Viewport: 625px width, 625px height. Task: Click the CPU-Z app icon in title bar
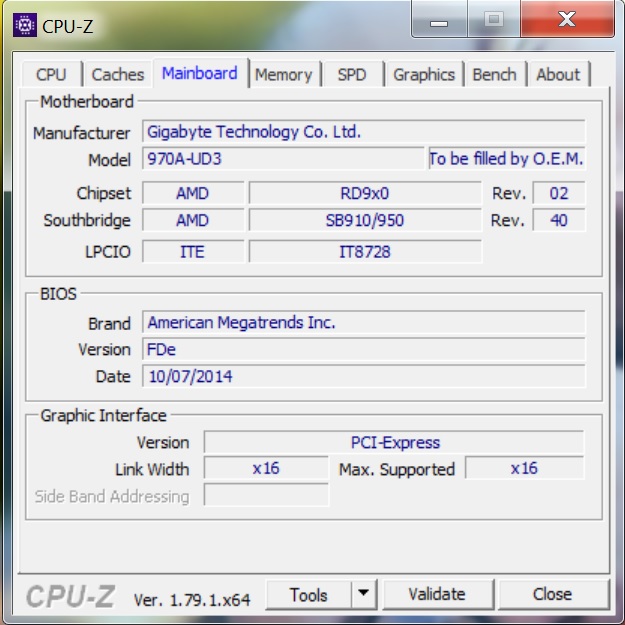click(x=25, y=25)
